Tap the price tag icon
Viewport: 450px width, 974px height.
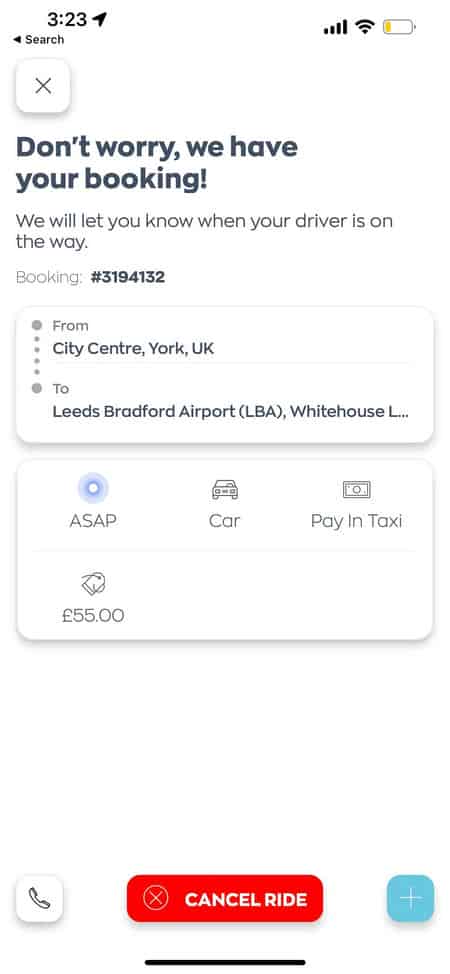click(93, 584)
